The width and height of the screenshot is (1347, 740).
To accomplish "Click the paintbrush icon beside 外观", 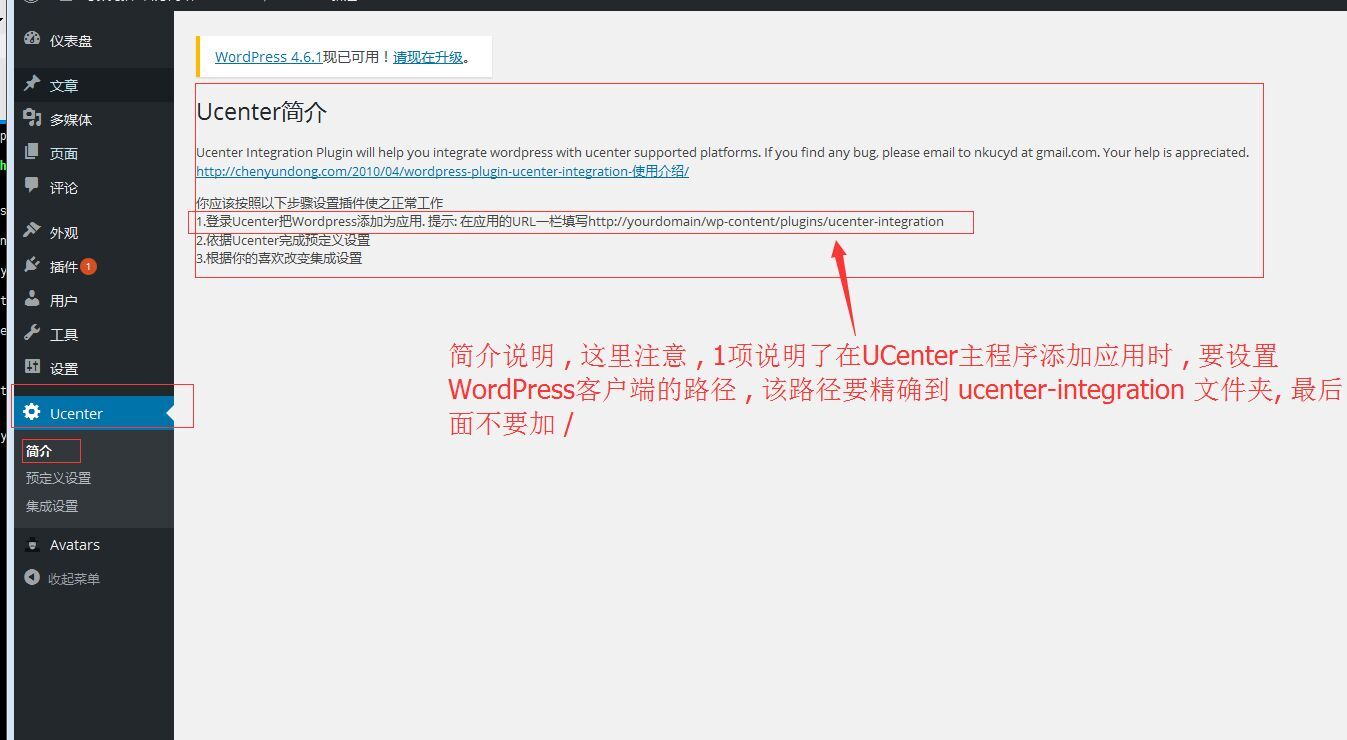I will click(32, 231).
